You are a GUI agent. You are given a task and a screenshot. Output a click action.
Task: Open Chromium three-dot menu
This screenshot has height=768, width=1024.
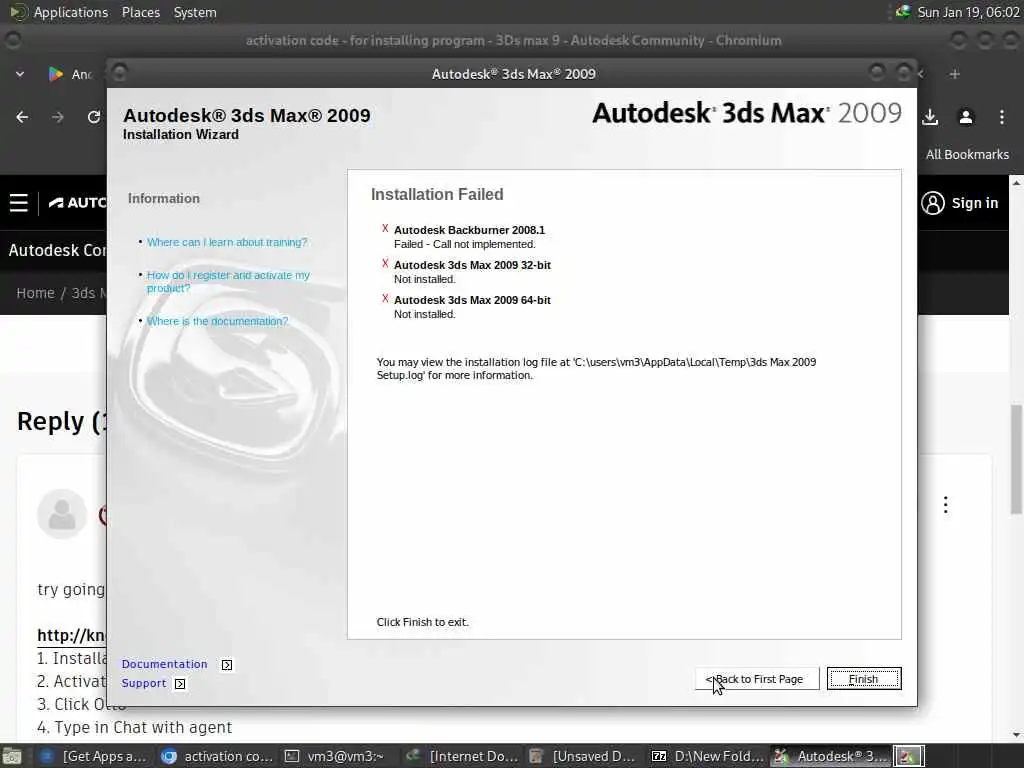[x=1002, y=117]
